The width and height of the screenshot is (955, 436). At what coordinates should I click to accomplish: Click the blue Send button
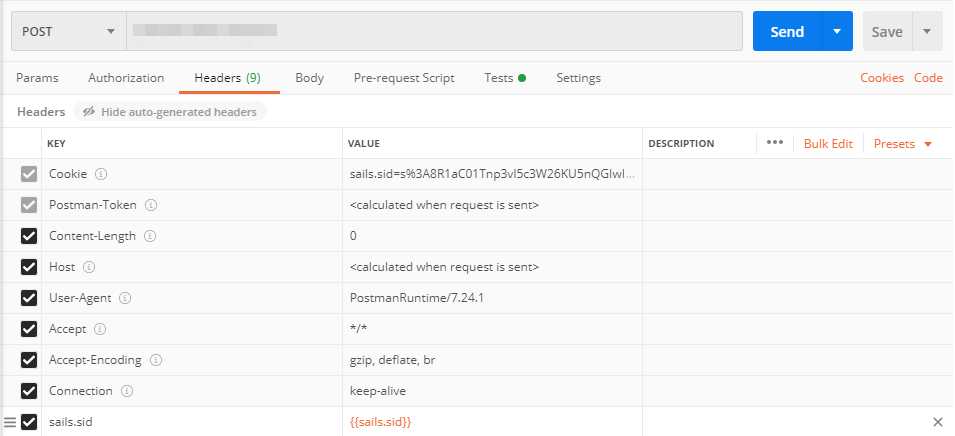coord(787,31)
